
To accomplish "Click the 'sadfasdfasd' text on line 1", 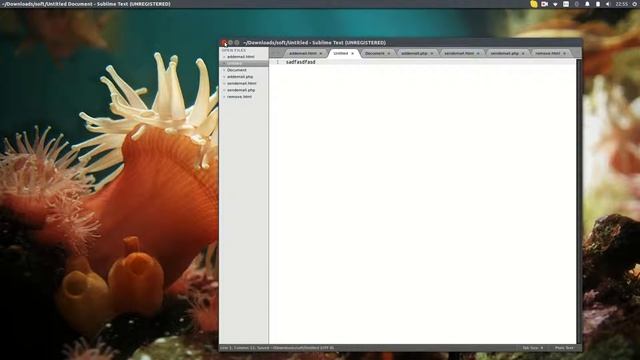I will coord(301,62).
